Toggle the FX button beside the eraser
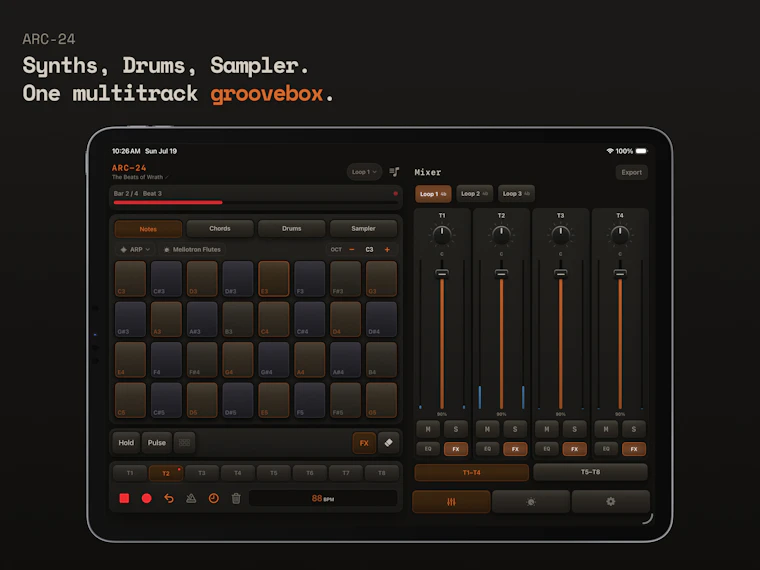Viewport: 760px width, 570px height. point(364,443)
